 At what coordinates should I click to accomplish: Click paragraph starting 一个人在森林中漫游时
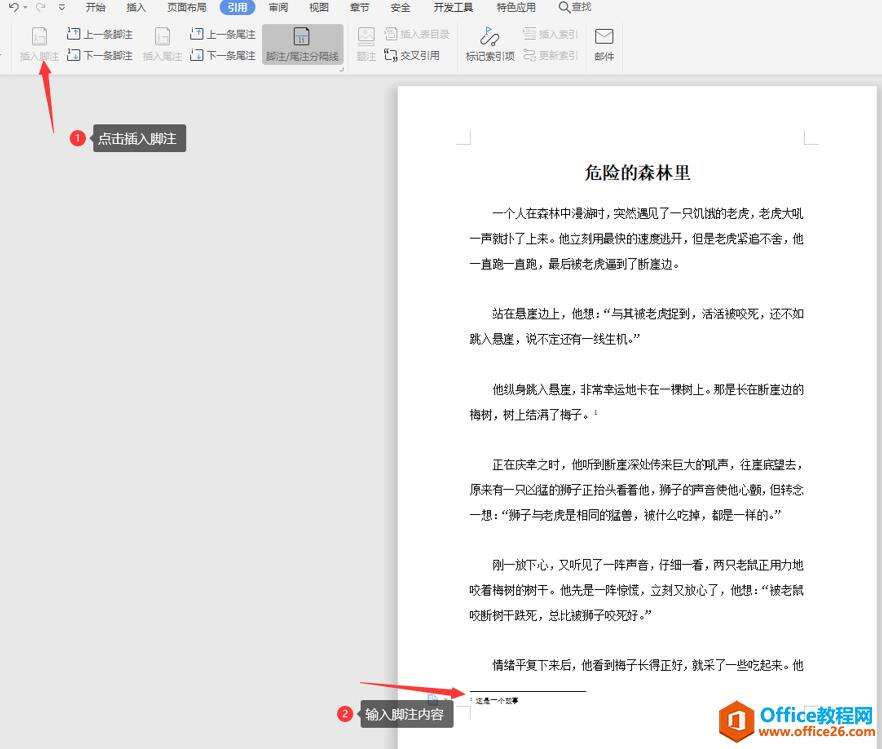(x=636, y=238)
